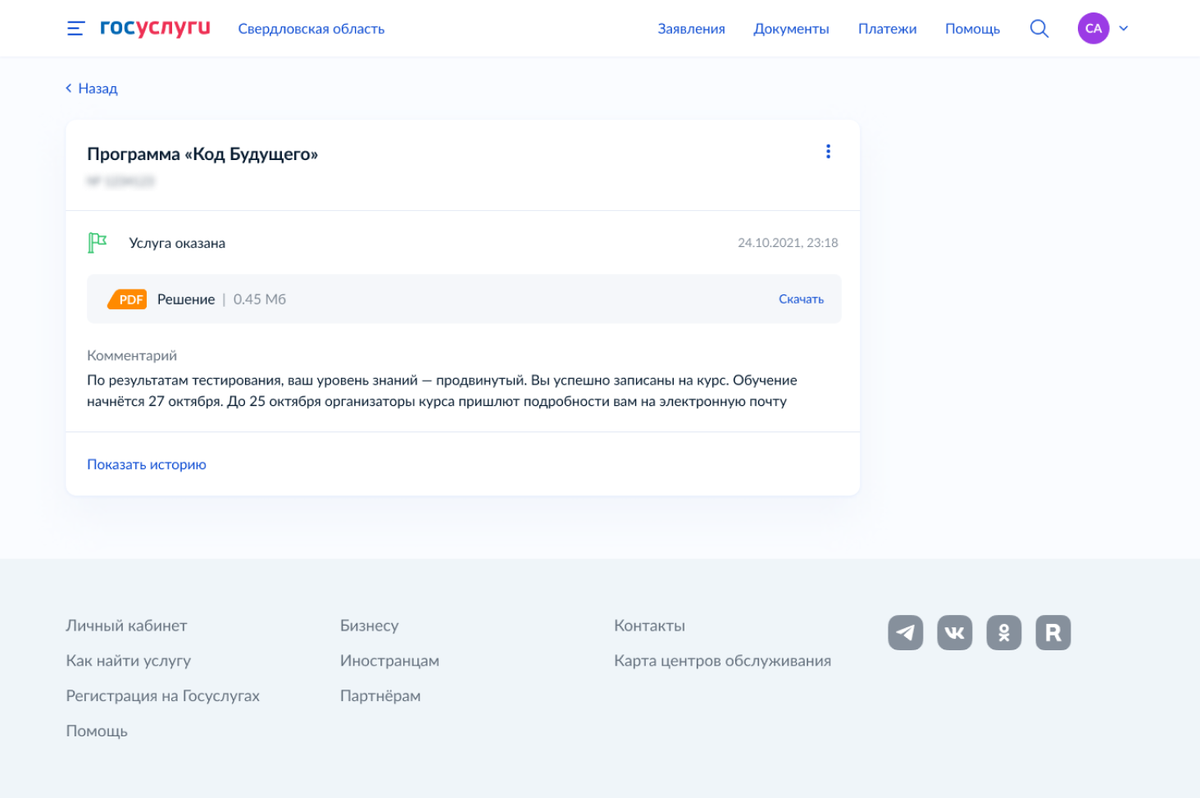Change region Свердловская область
This screenshot has width=1200, height=798.
click(311, 29)
